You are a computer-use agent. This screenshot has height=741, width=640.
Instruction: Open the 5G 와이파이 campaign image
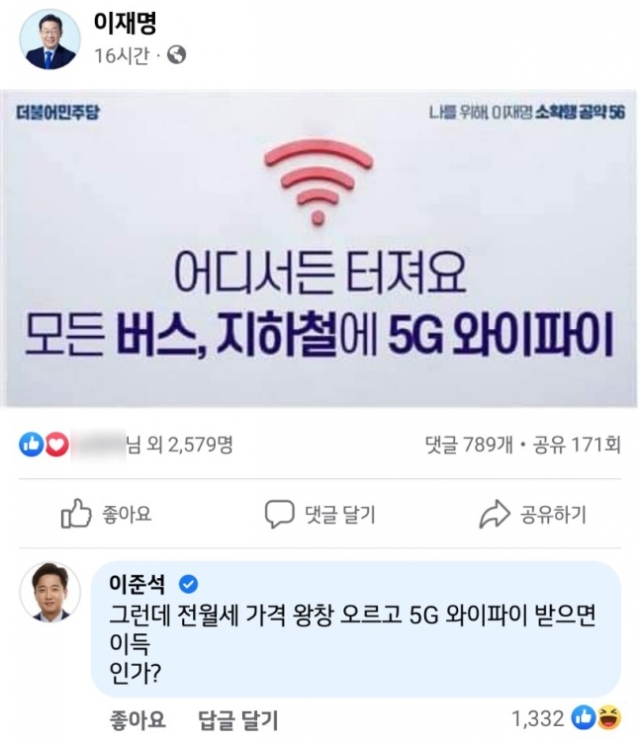click(320, 248)
